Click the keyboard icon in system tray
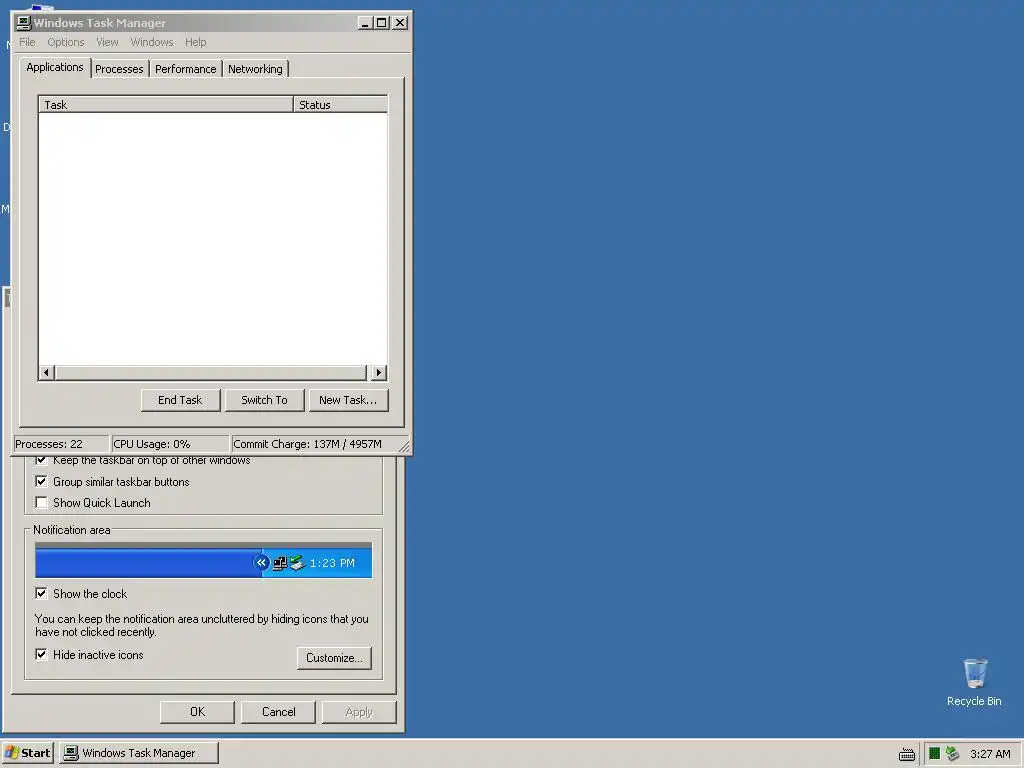1024x768 pixels. [906, 754]
